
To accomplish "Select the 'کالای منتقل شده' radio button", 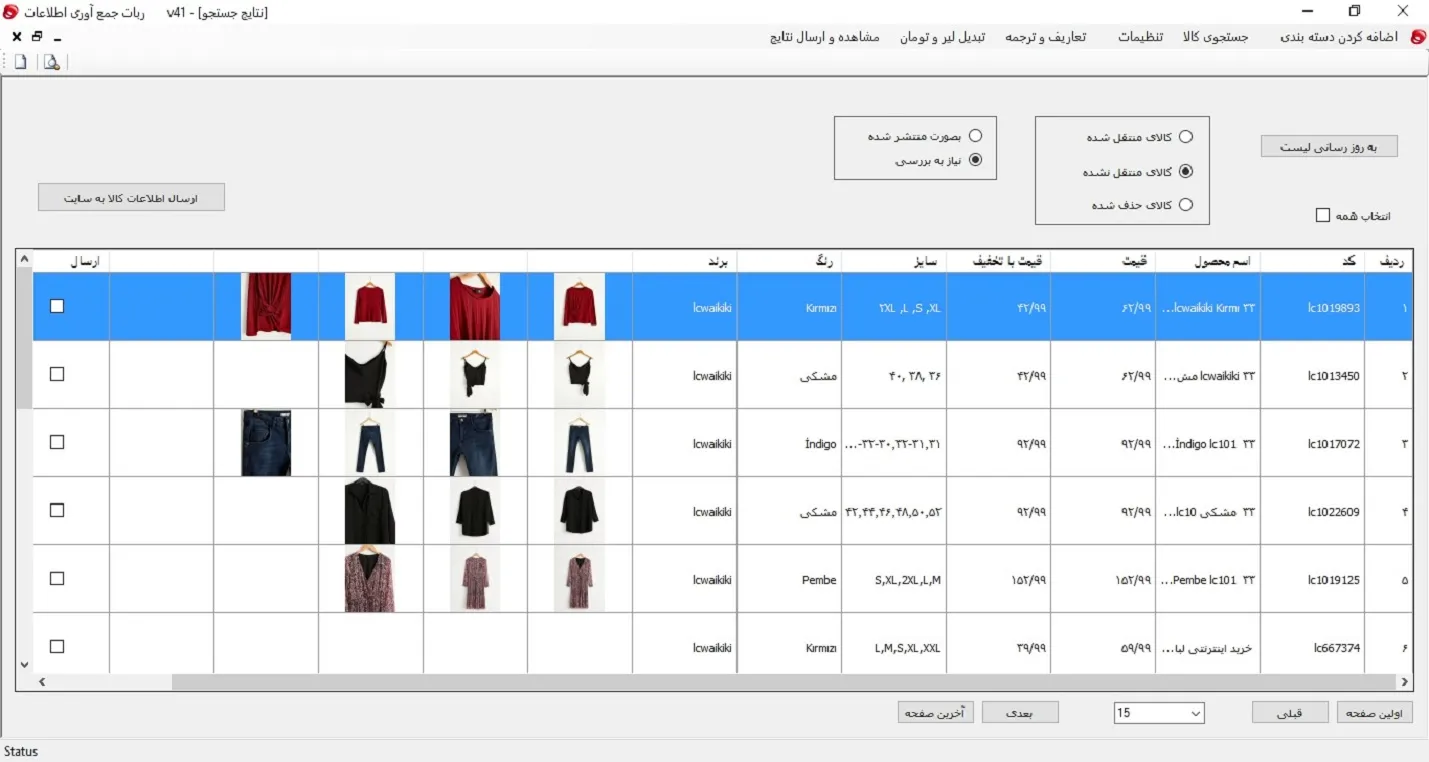I will point(1186,137).
